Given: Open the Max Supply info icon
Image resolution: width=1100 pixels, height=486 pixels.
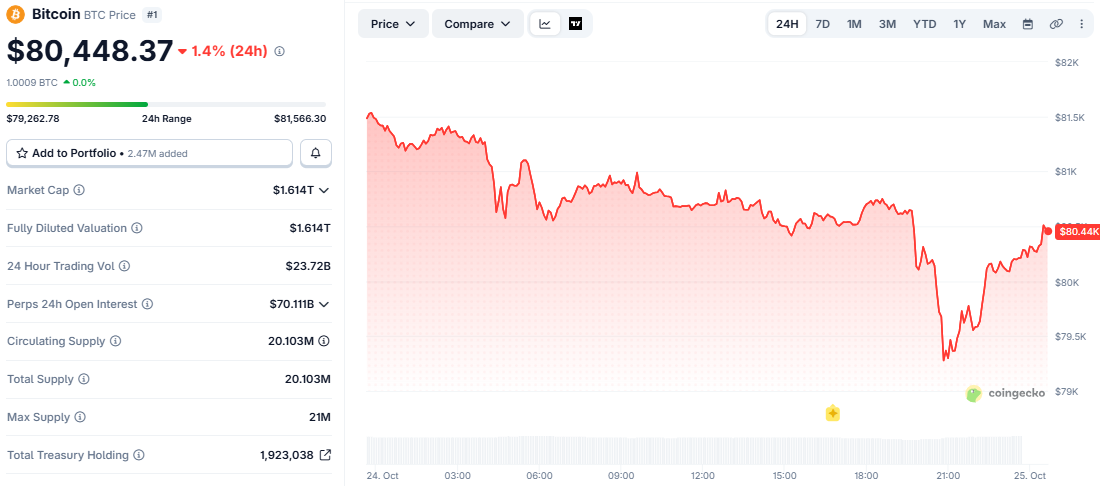Looking at the screenshot, I should point(80,417).
